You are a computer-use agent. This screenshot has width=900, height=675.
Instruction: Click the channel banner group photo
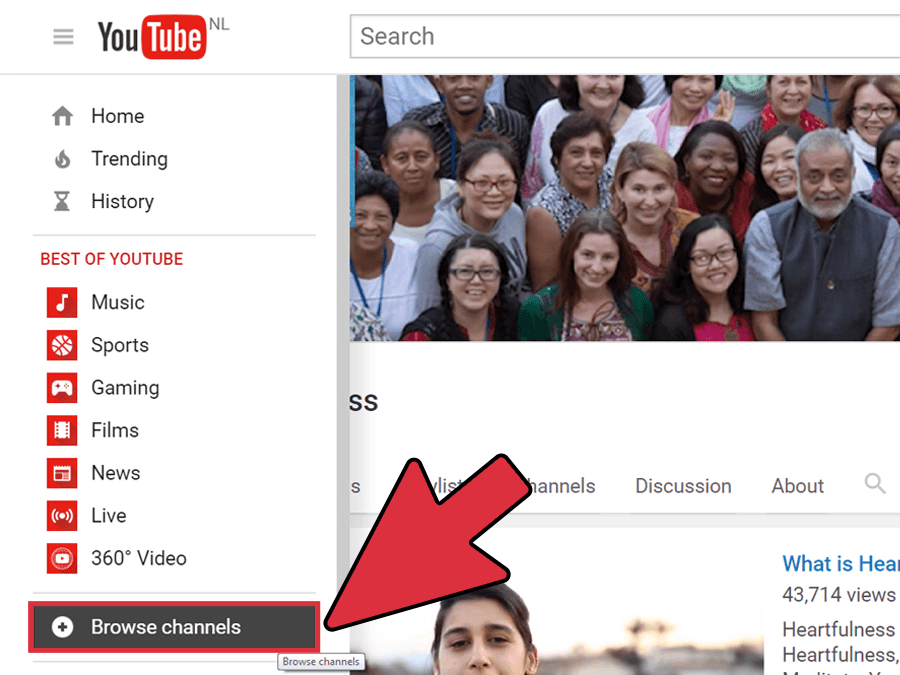pos(625,208)
